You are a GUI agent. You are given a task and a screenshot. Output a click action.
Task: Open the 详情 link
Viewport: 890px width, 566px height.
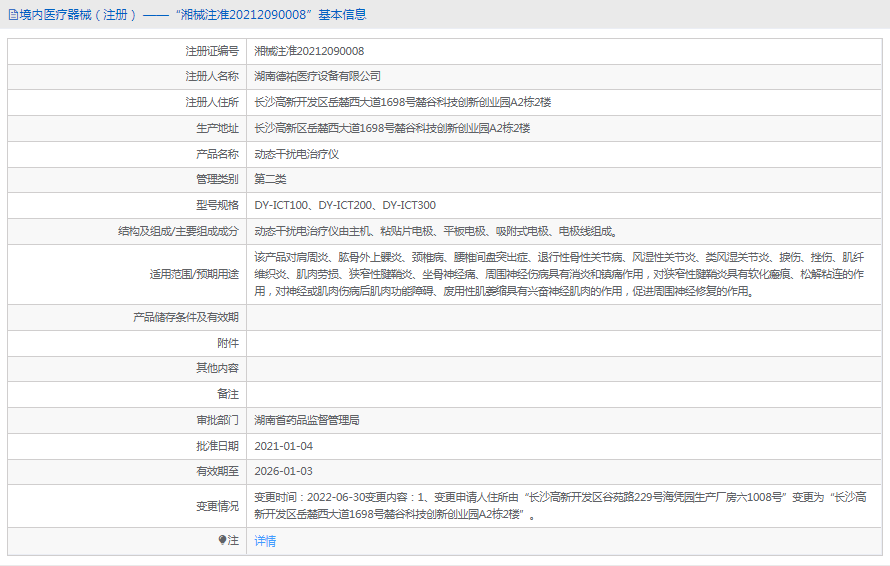[x=265, y=541]
